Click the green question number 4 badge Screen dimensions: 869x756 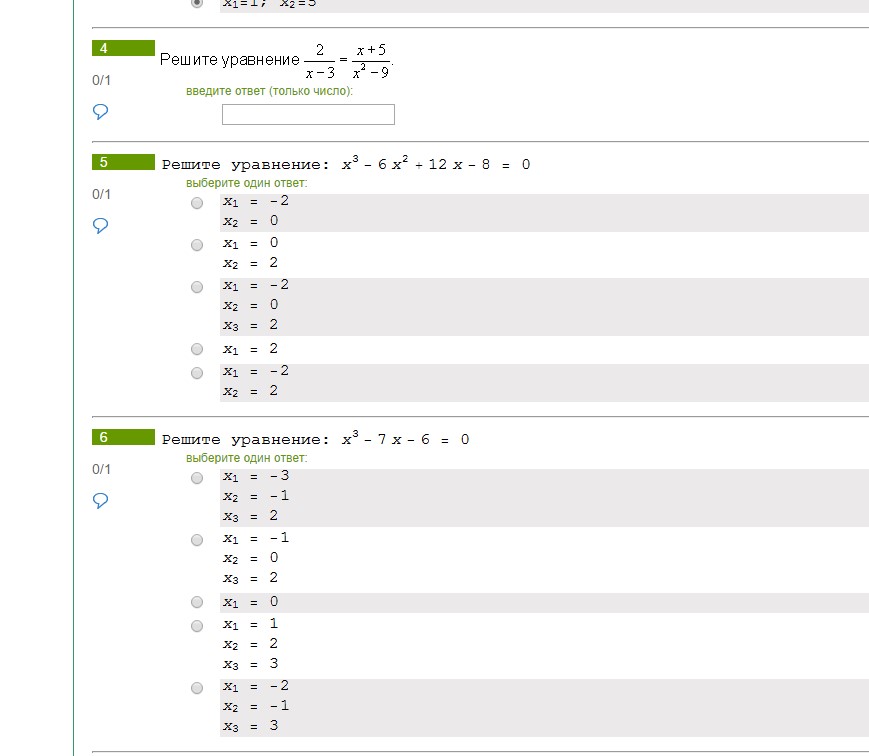click(123, 48)
